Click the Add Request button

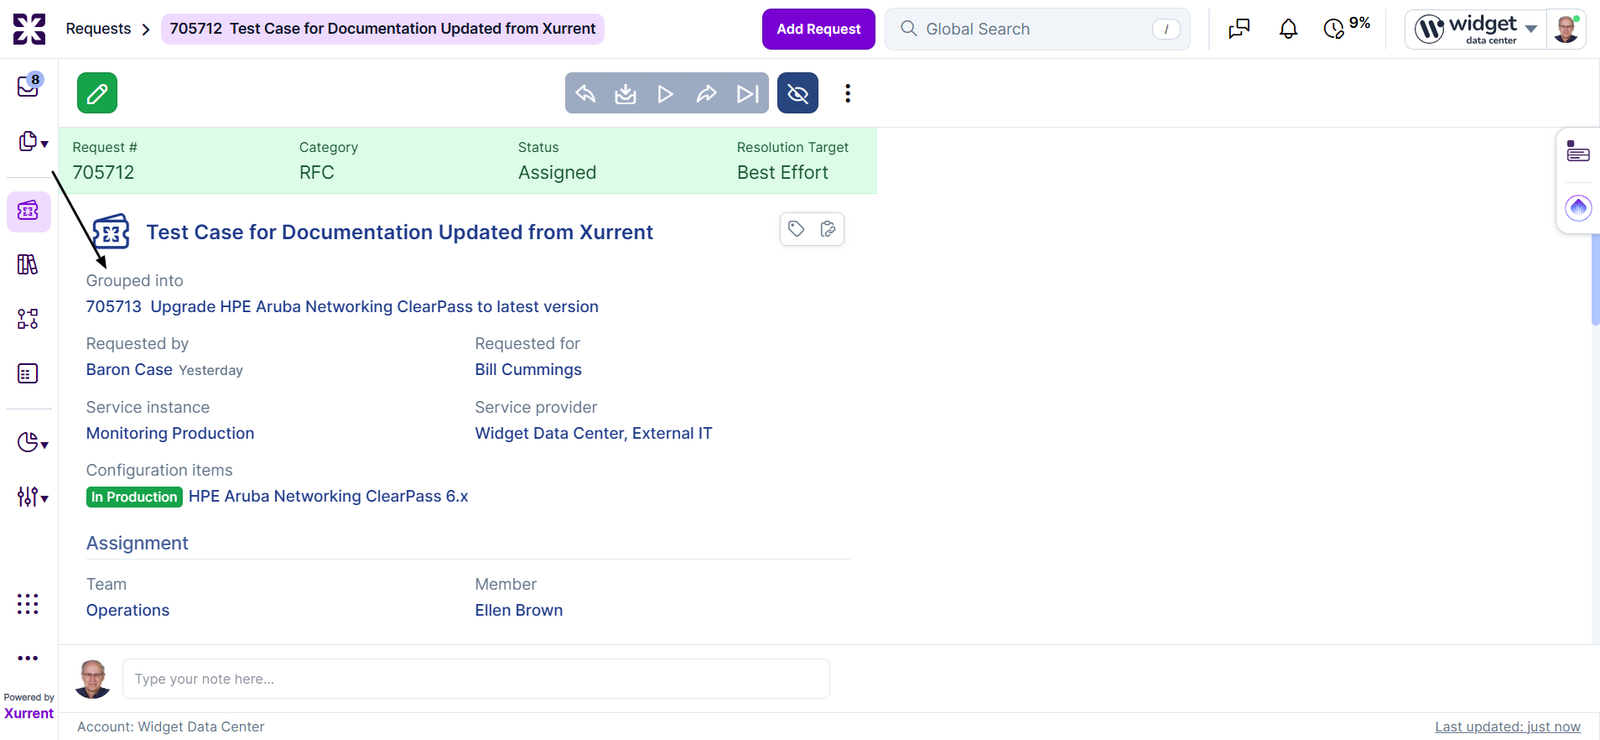pyautogui.click(x=818, y=29)
